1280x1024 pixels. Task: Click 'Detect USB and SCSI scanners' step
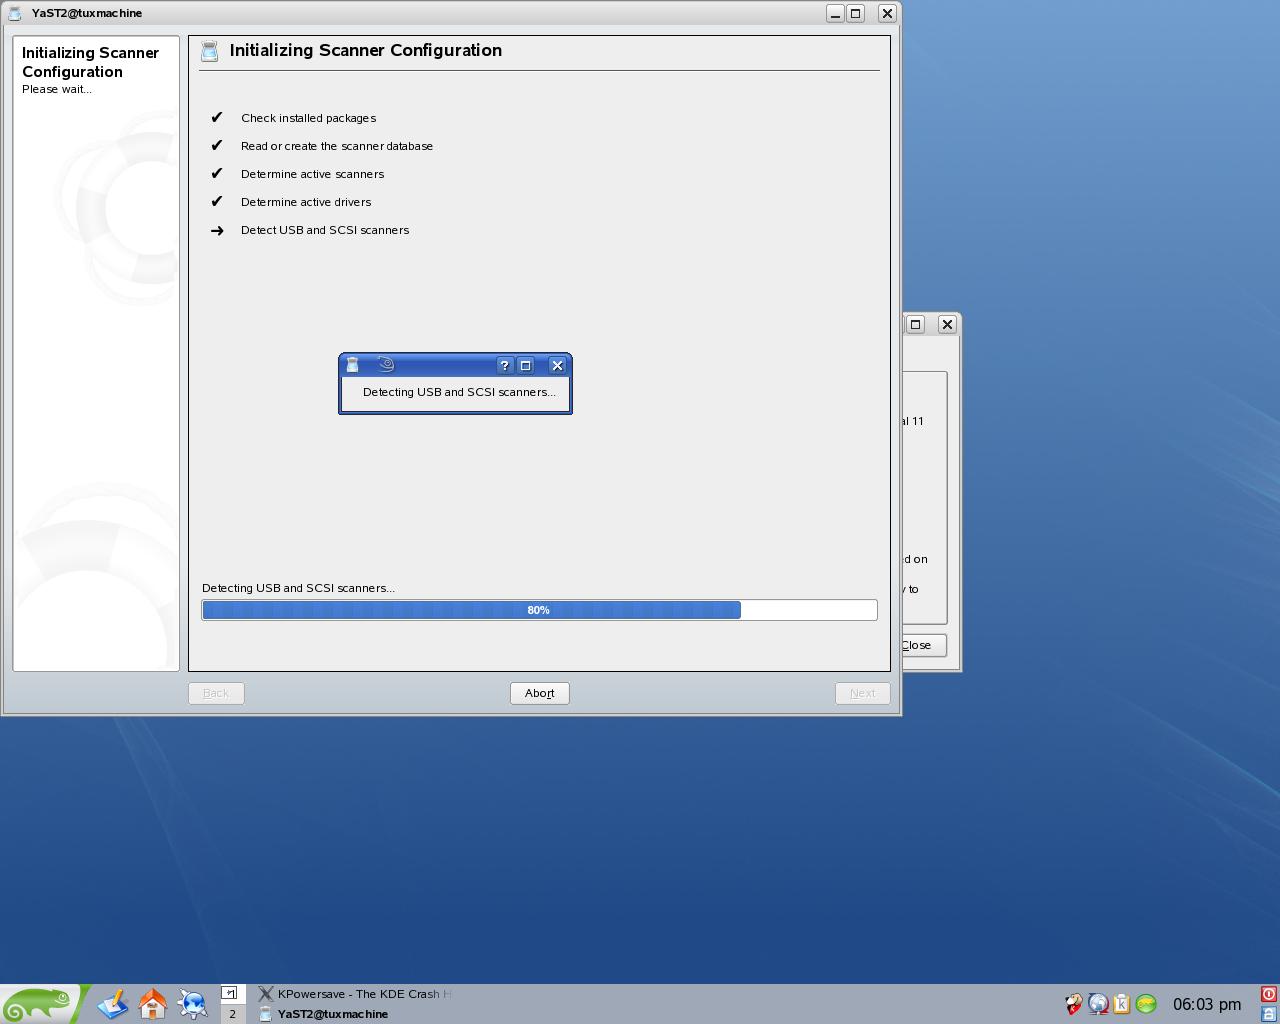[x=325, y=230]
